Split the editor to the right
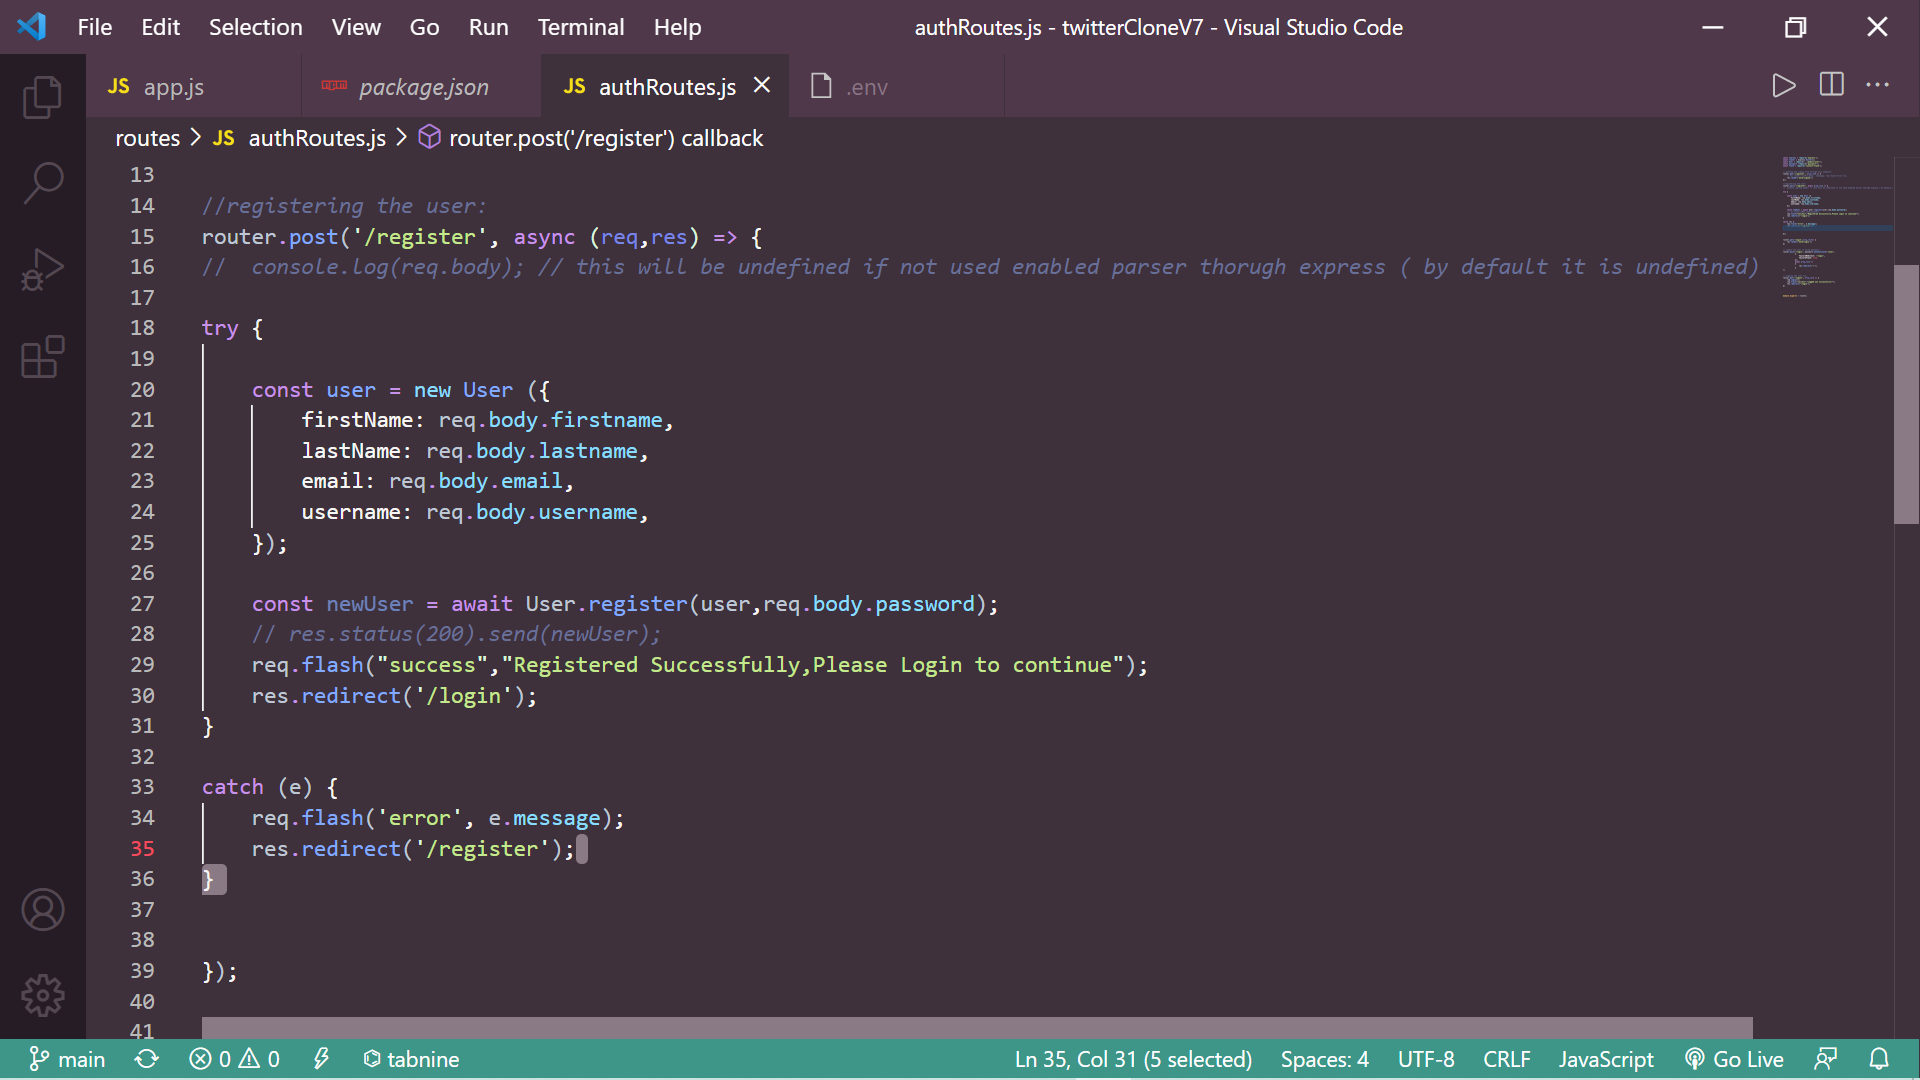 pos(1831,86)
